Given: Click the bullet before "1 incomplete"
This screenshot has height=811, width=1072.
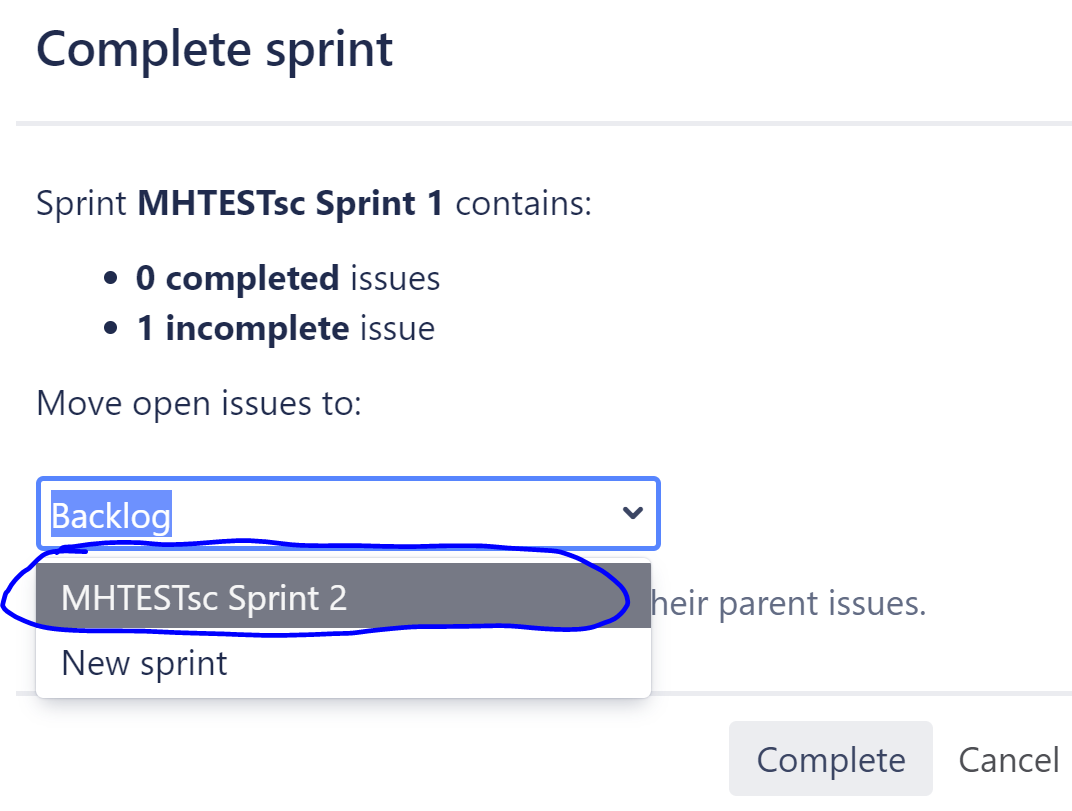Looking at the screenshot, I should 112,329.
